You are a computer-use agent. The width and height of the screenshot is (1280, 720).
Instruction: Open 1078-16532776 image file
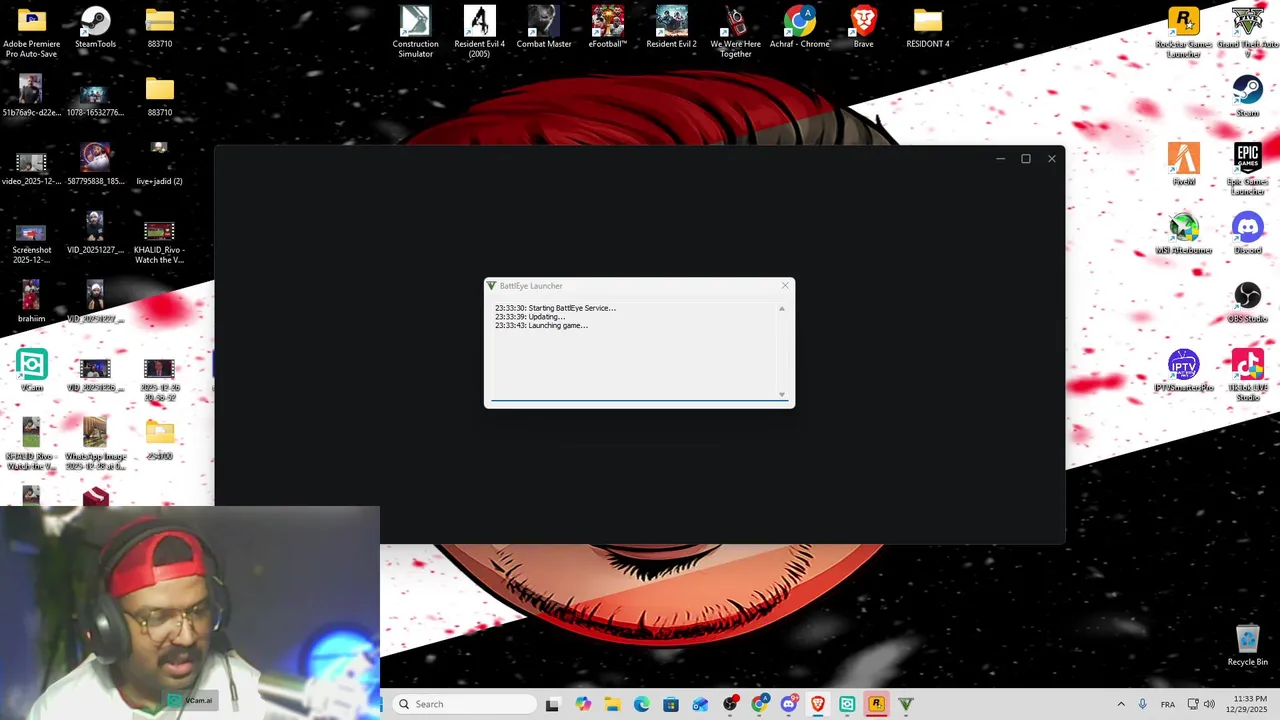coord(95,100)
